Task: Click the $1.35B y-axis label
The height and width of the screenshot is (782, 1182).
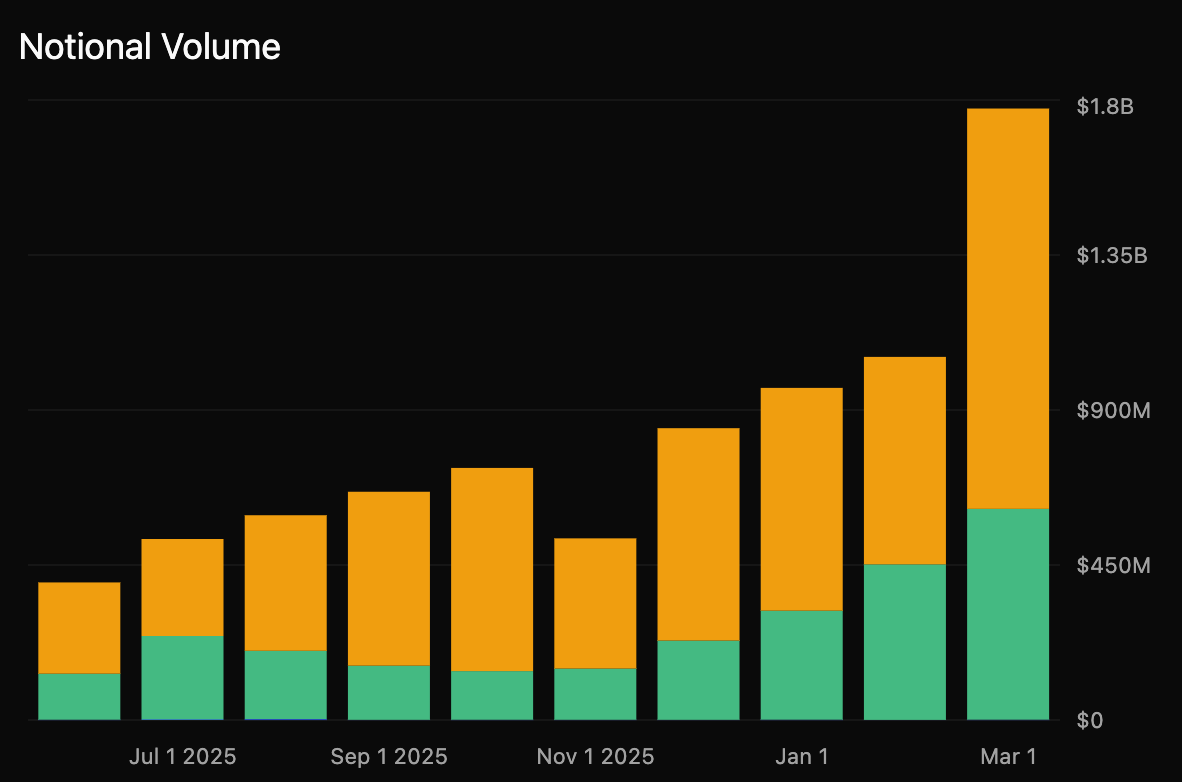Action: [x=1111, y=255]
